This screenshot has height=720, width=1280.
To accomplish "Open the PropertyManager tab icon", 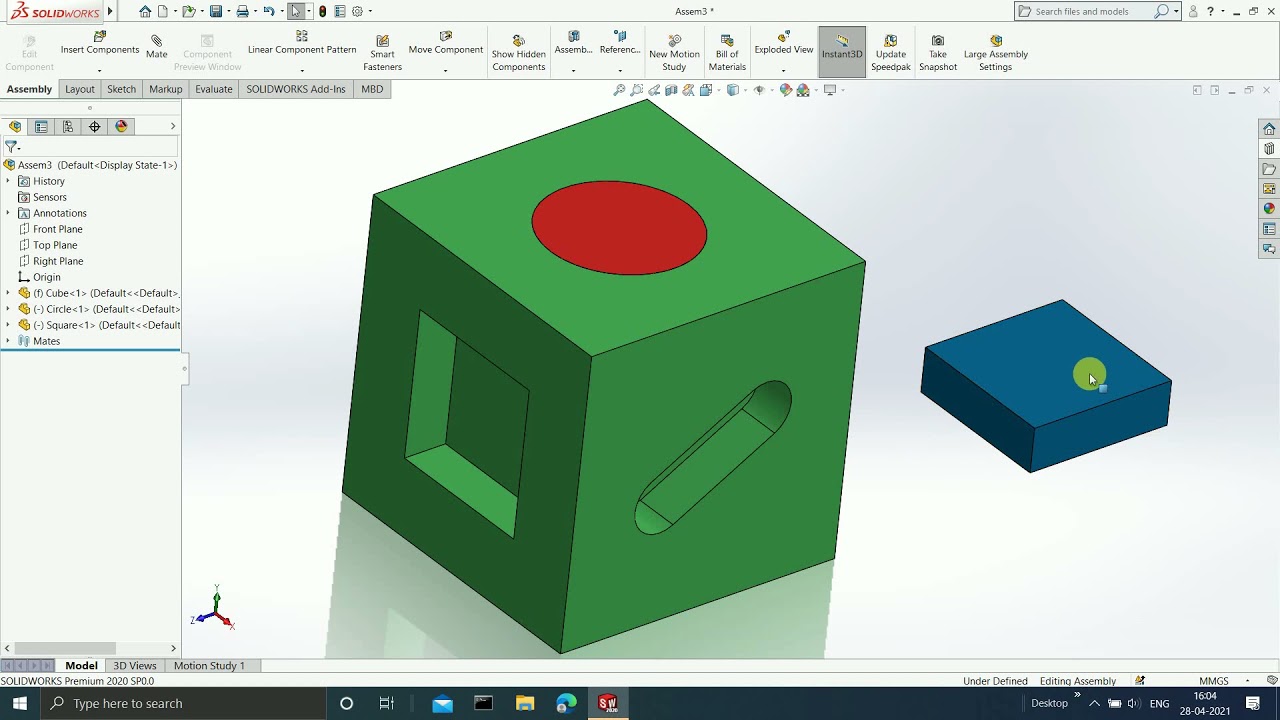I will pyautogui.click(x=41, y=126).
